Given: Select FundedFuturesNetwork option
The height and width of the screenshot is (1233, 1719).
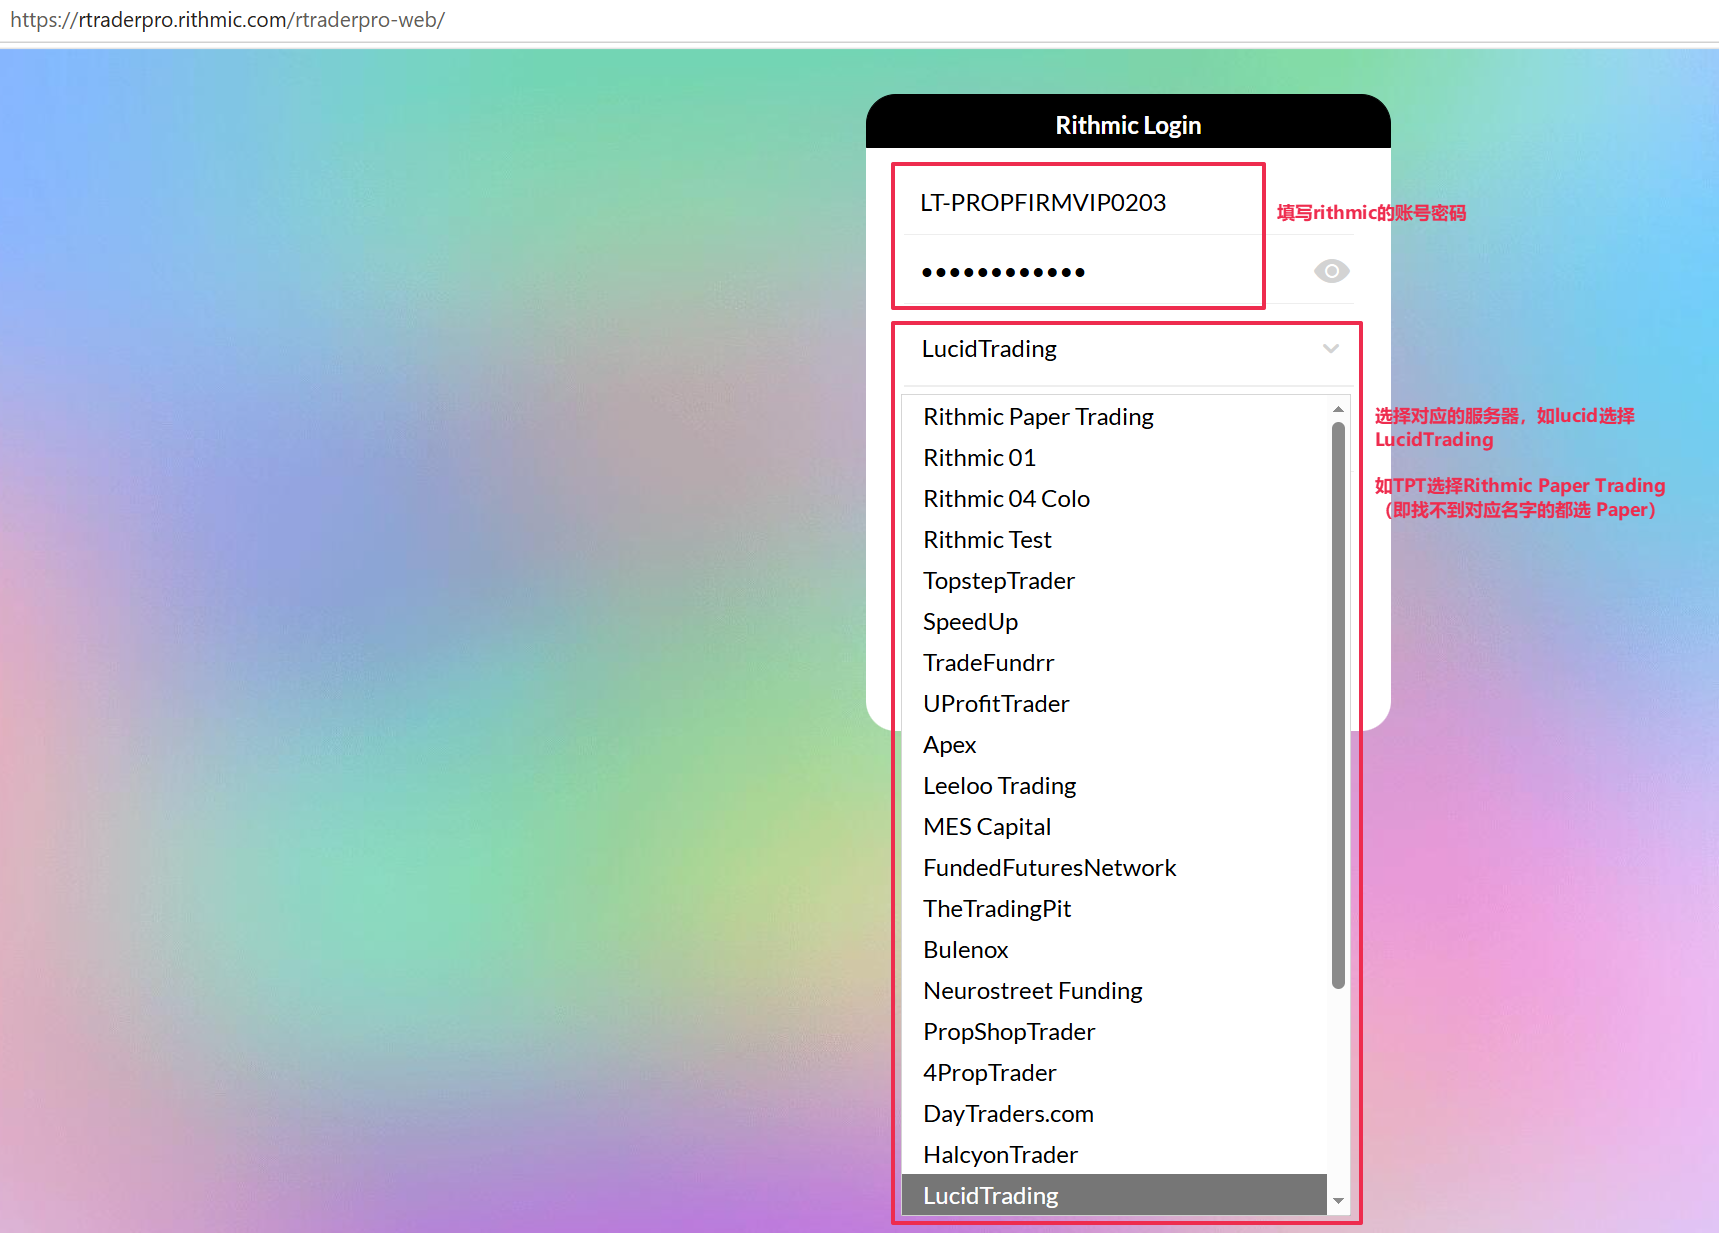Looking at the screenshot, I should coord(1114,868).
